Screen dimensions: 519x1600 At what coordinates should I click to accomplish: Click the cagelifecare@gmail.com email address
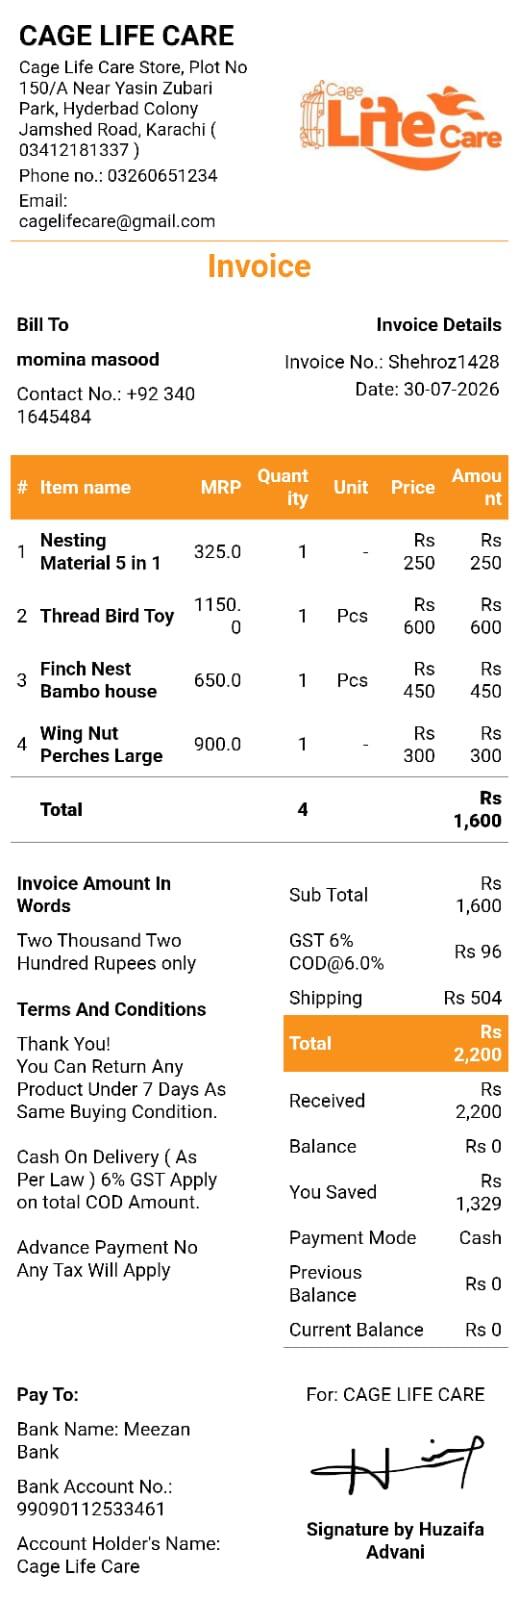click(x=117, y=221)
